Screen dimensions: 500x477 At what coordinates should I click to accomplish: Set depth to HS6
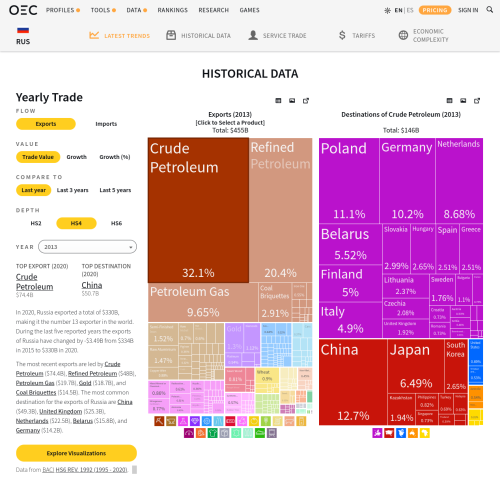tap(116, 223)
